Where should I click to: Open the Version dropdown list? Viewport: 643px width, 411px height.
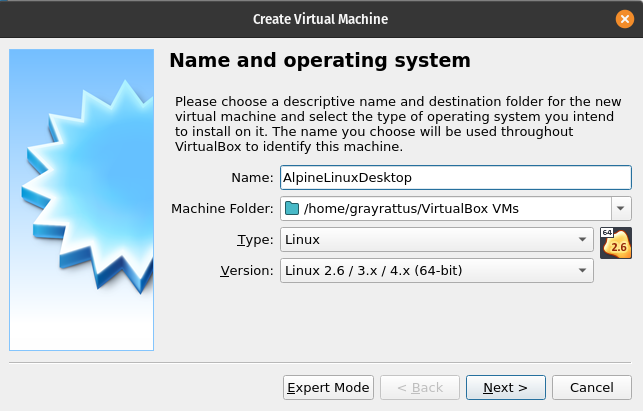click(437, 271)
